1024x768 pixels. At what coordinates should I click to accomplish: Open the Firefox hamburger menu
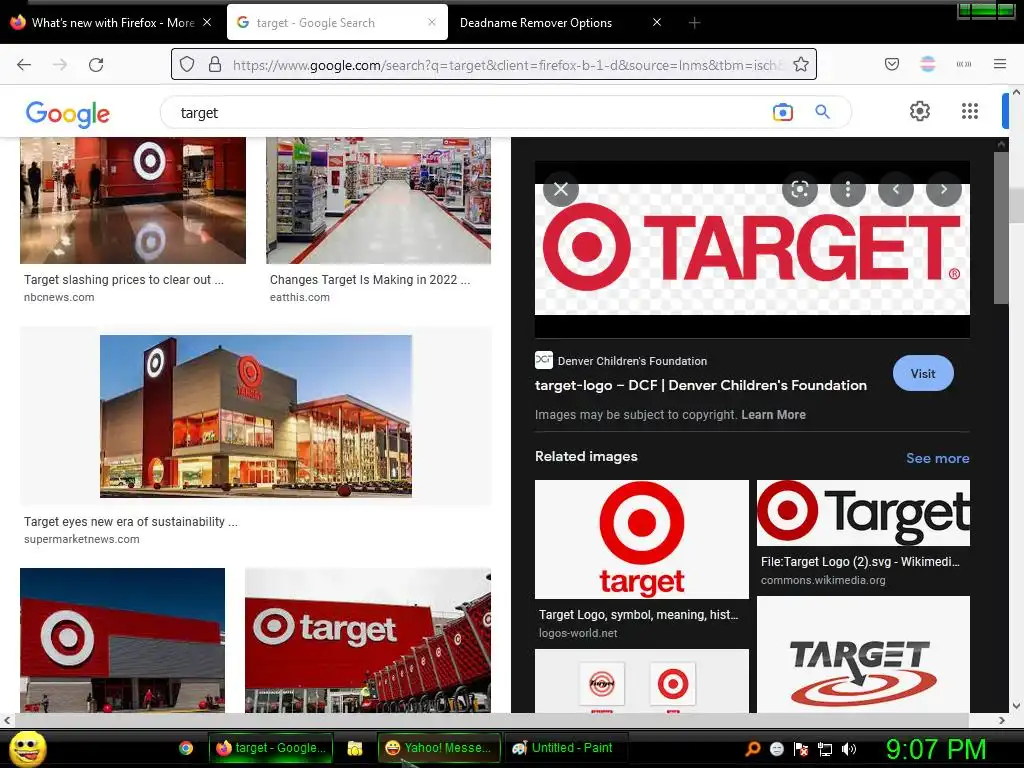(1000, 64)
